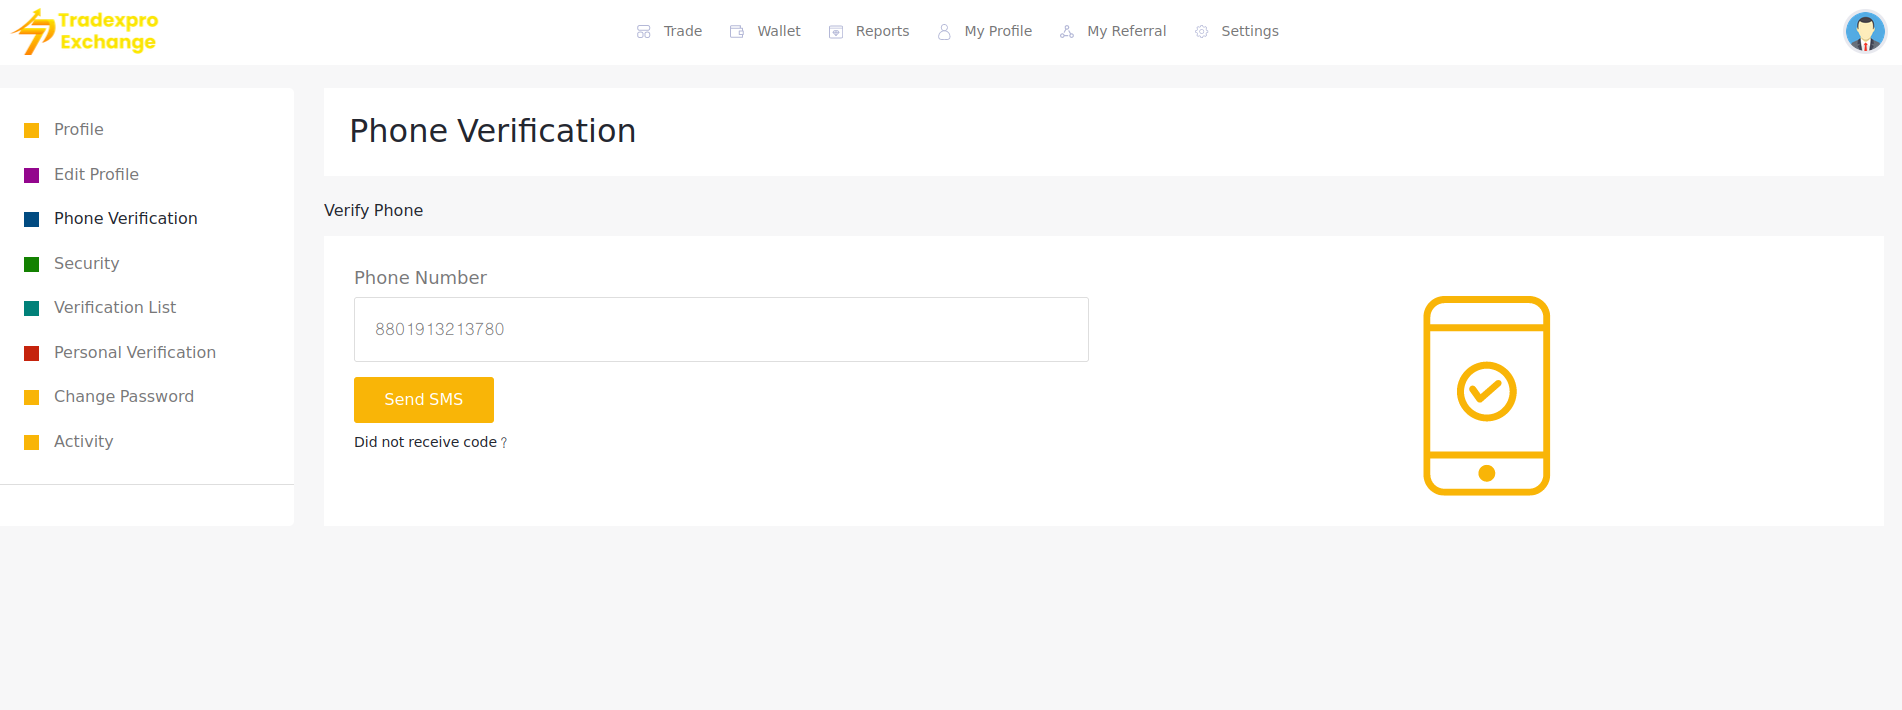
Task: Click the Tradexpro Exchange logo
Action: (x=86, y=32)
